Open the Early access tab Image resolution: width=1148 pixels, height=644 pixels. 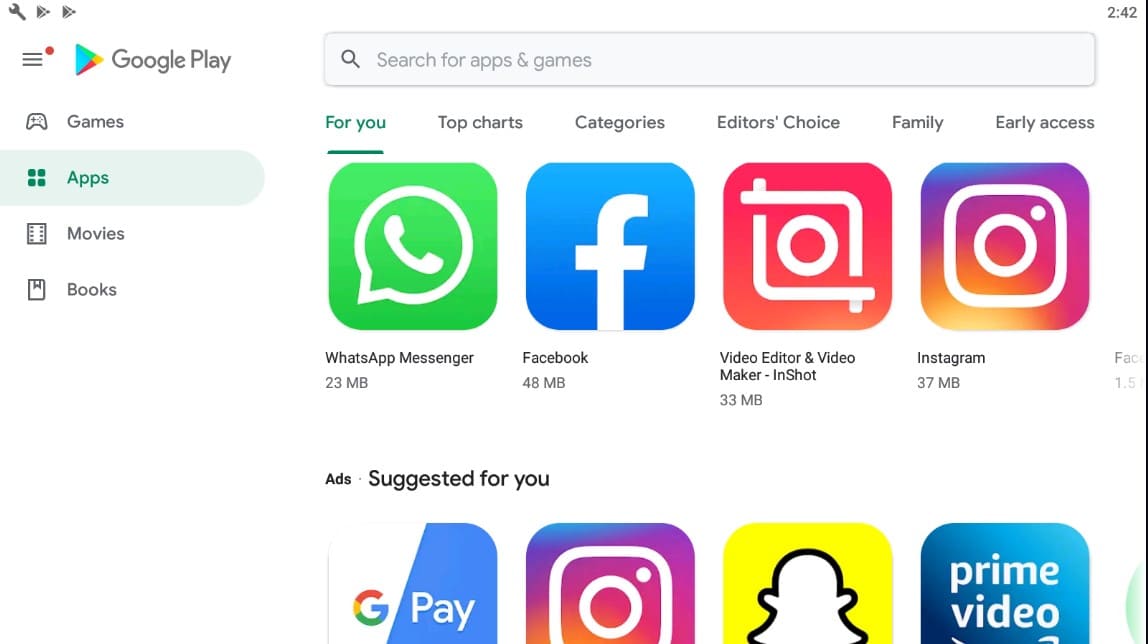(1045, 122)
